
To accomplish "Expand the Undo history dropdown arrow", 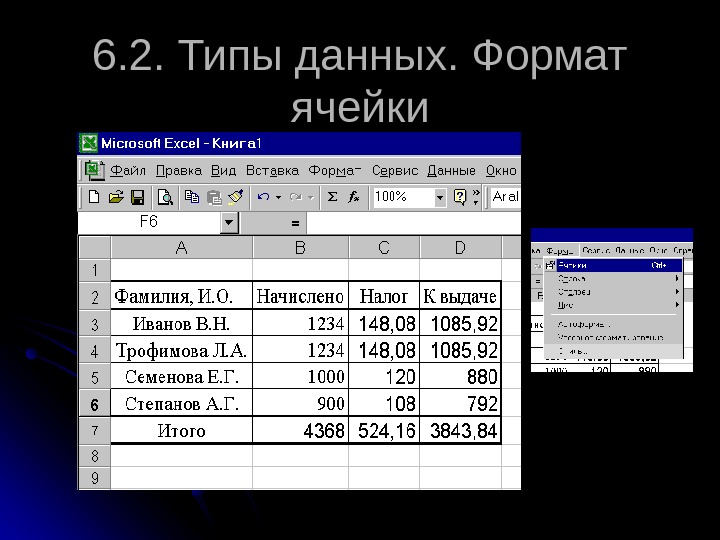I will coord(278,197).
